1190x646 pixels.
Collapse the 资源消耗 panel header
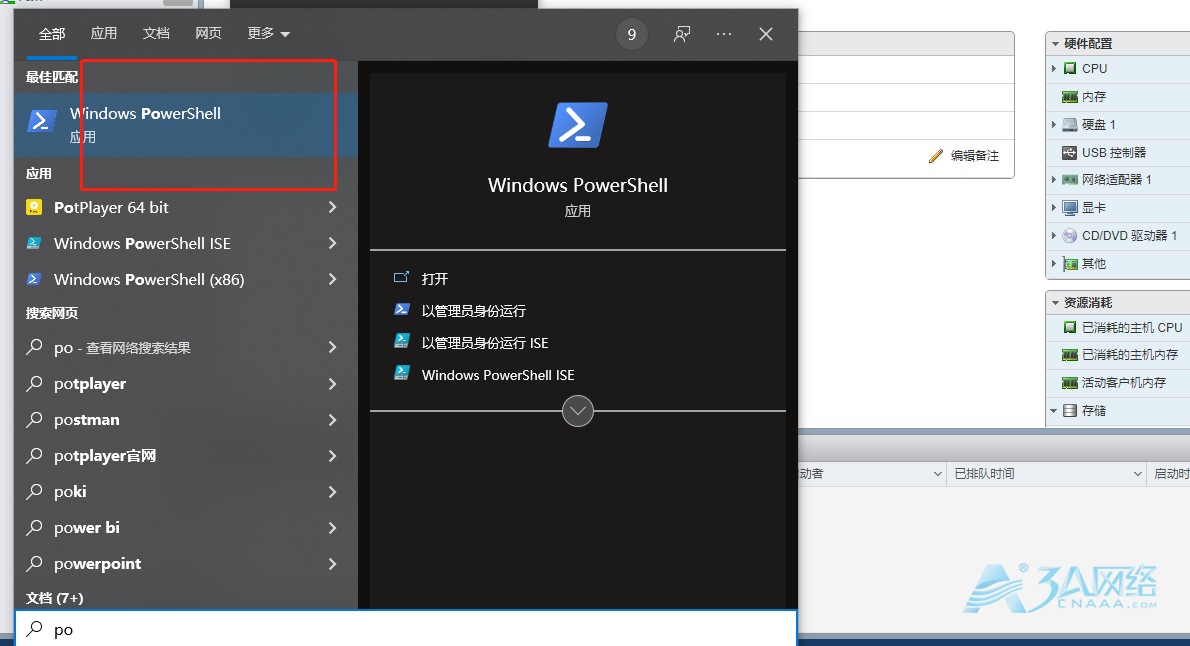[1117, 302]
